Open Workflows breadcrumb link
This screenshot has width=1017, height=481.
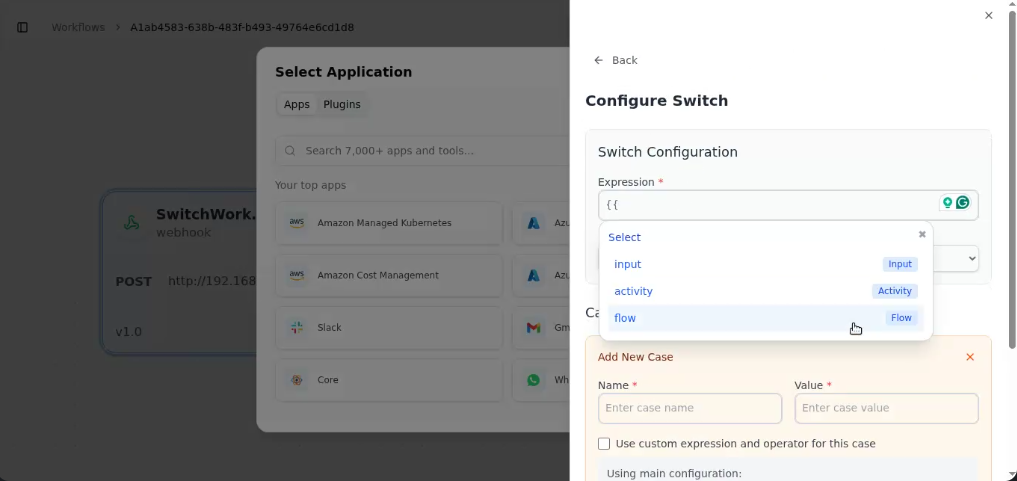click(78, 27)
